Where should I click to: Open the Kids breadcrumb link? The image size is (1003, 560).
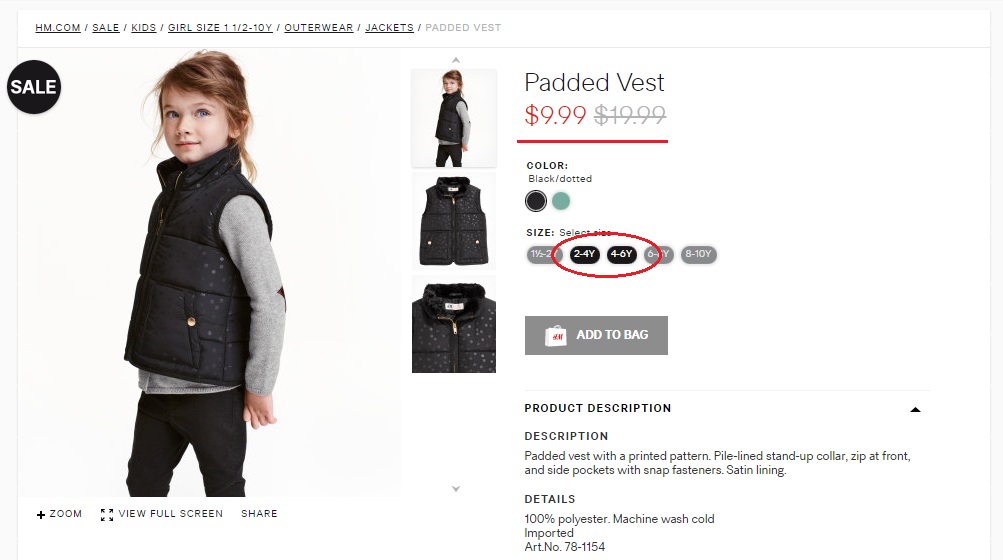[x=144, y=28]
